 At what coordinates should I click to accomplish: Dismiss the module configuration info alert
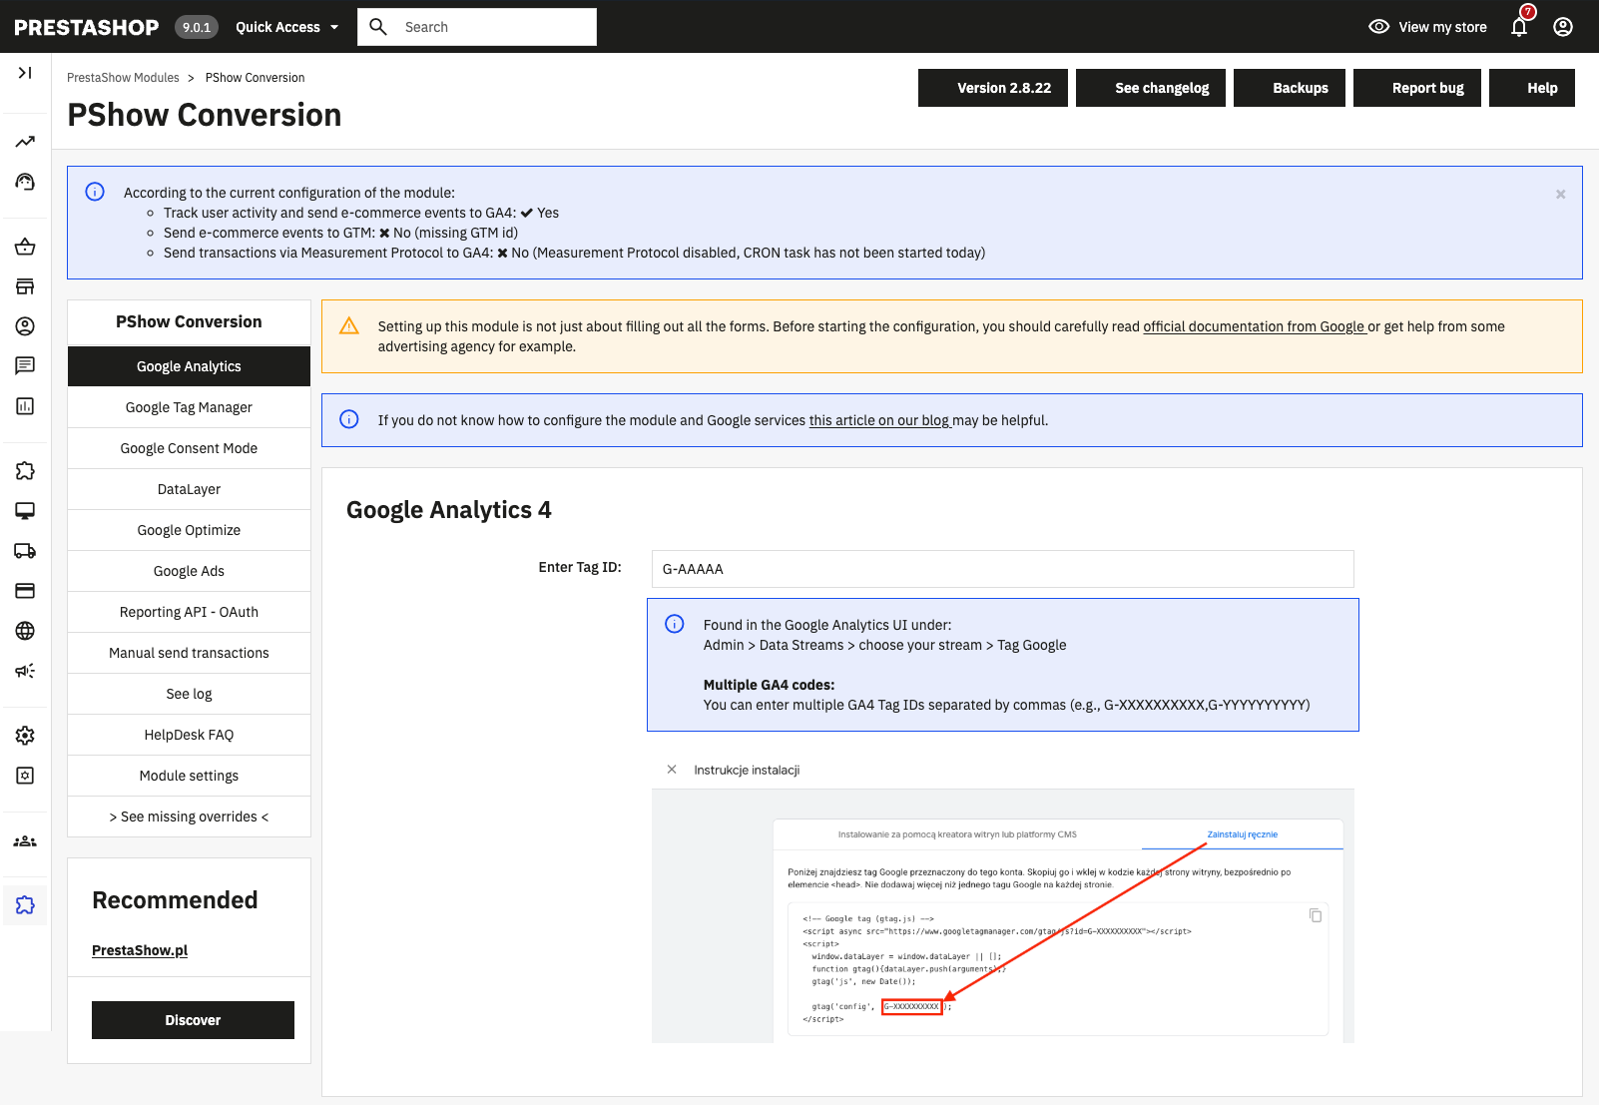[x=1560, y=194]
